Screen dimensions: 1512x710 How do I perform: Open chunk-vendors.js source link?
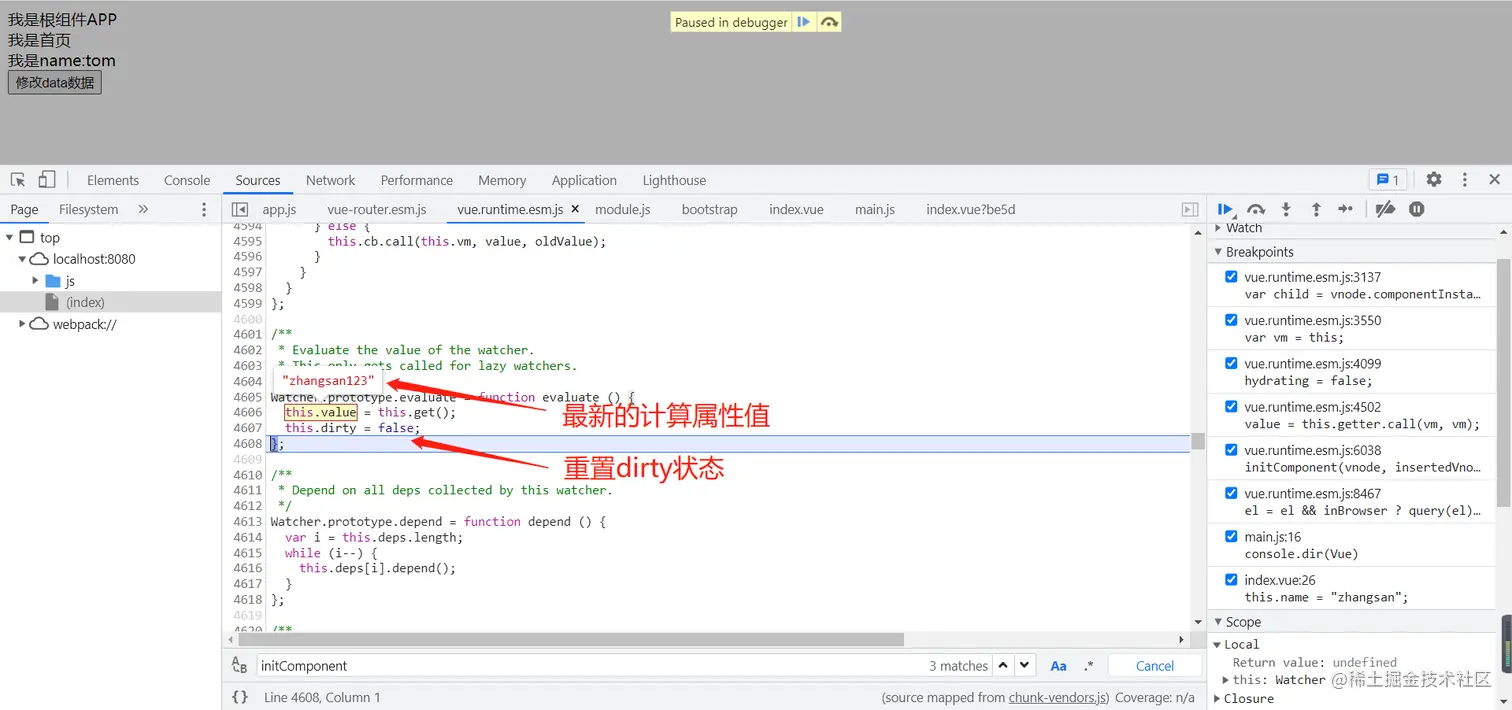click(1058, 697)
